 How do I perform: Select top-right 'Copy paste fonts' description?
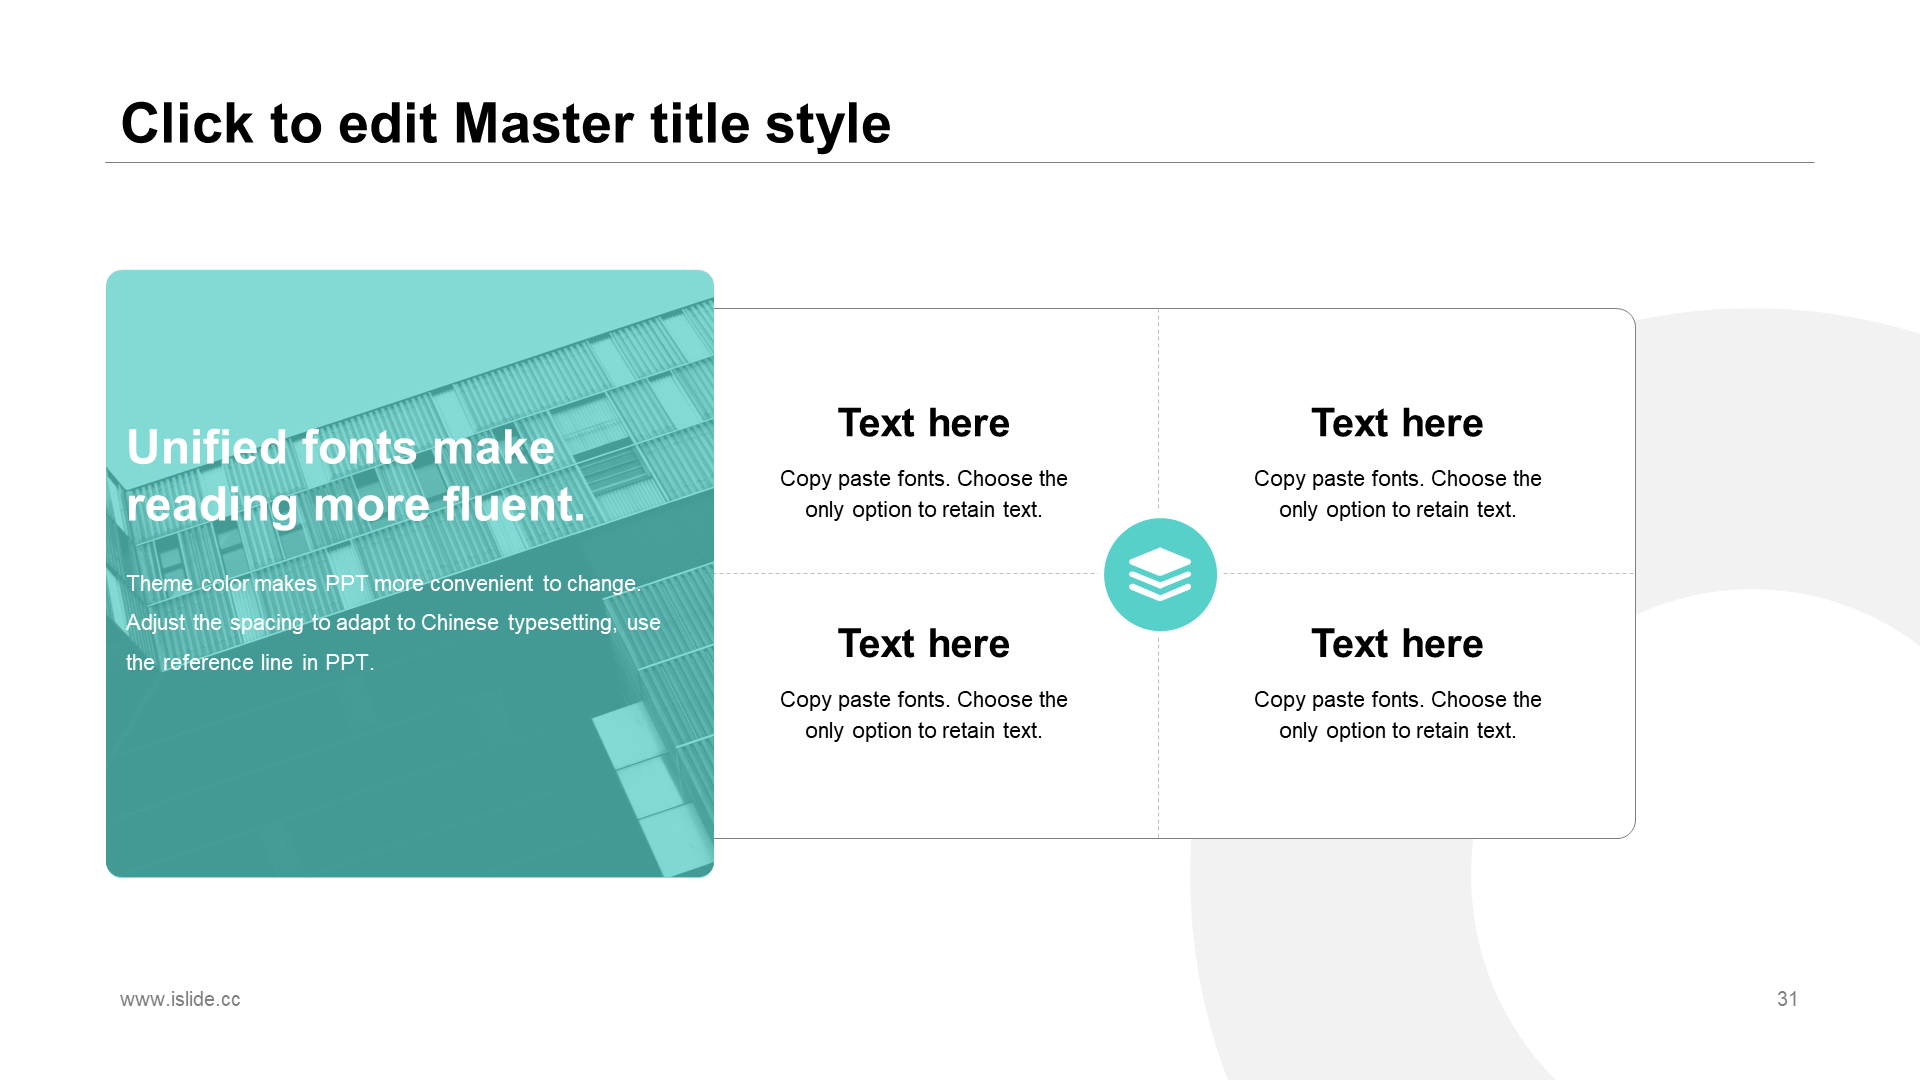click(x=1397, y=494)
